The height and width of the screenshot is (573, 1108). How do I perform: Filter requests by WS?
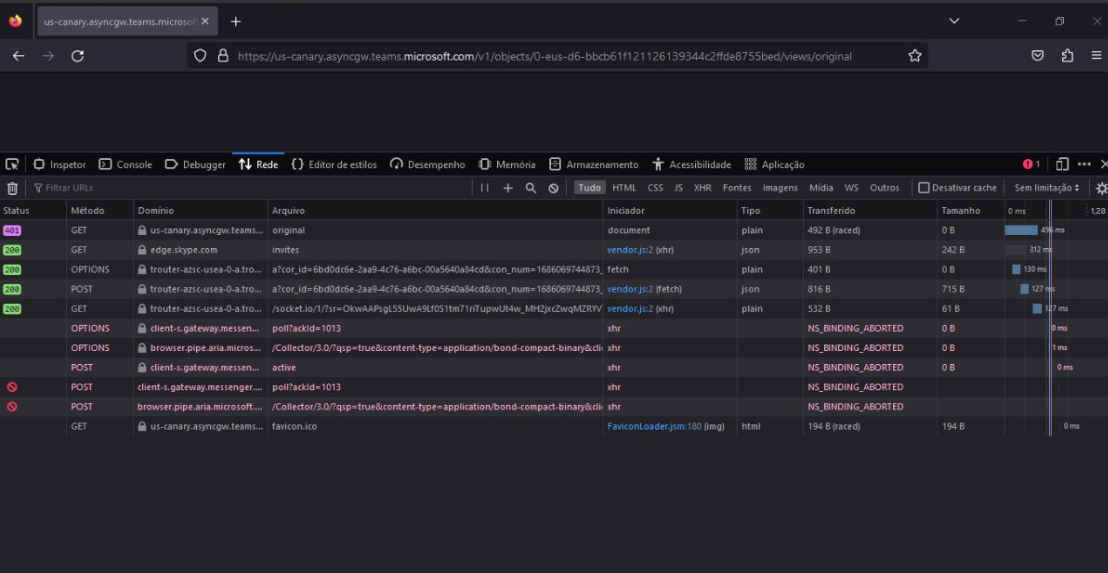[x=851, y=188]
